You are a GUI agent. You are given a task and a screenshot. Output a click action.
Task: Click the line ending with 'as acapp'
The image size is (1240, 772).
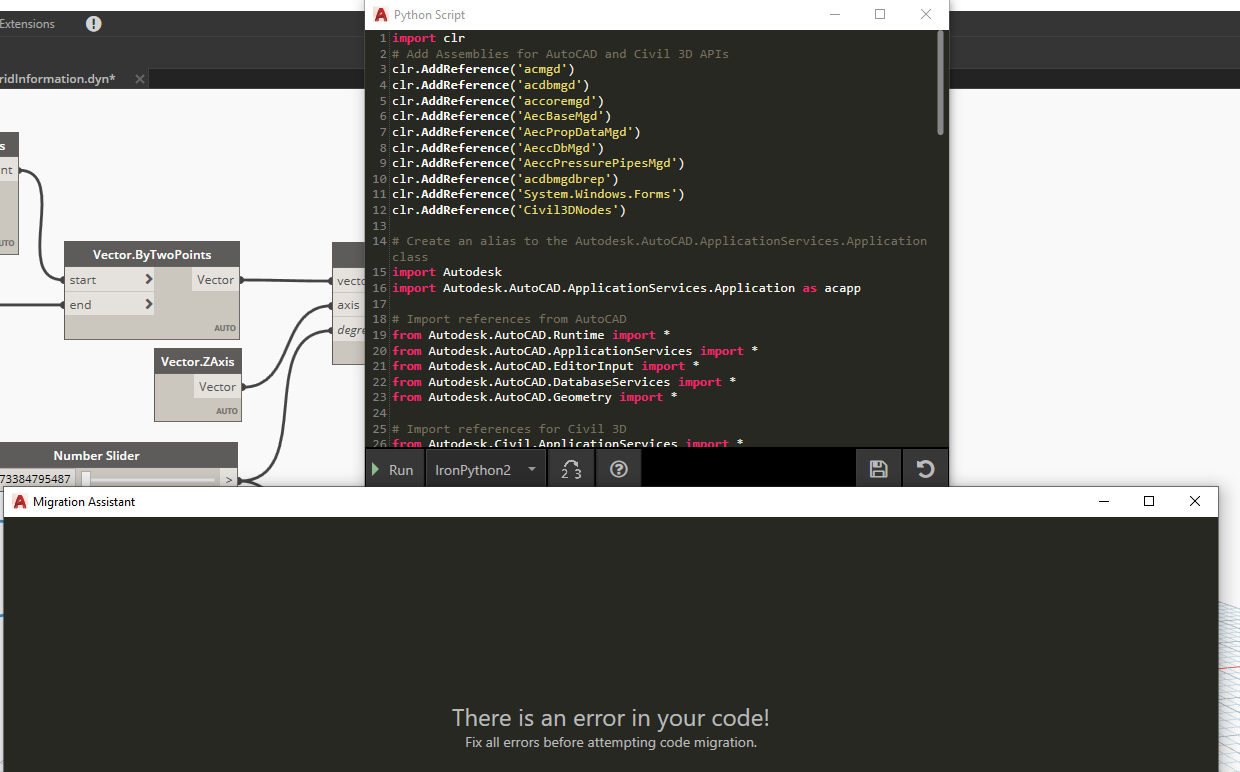[x=626, y=288]
